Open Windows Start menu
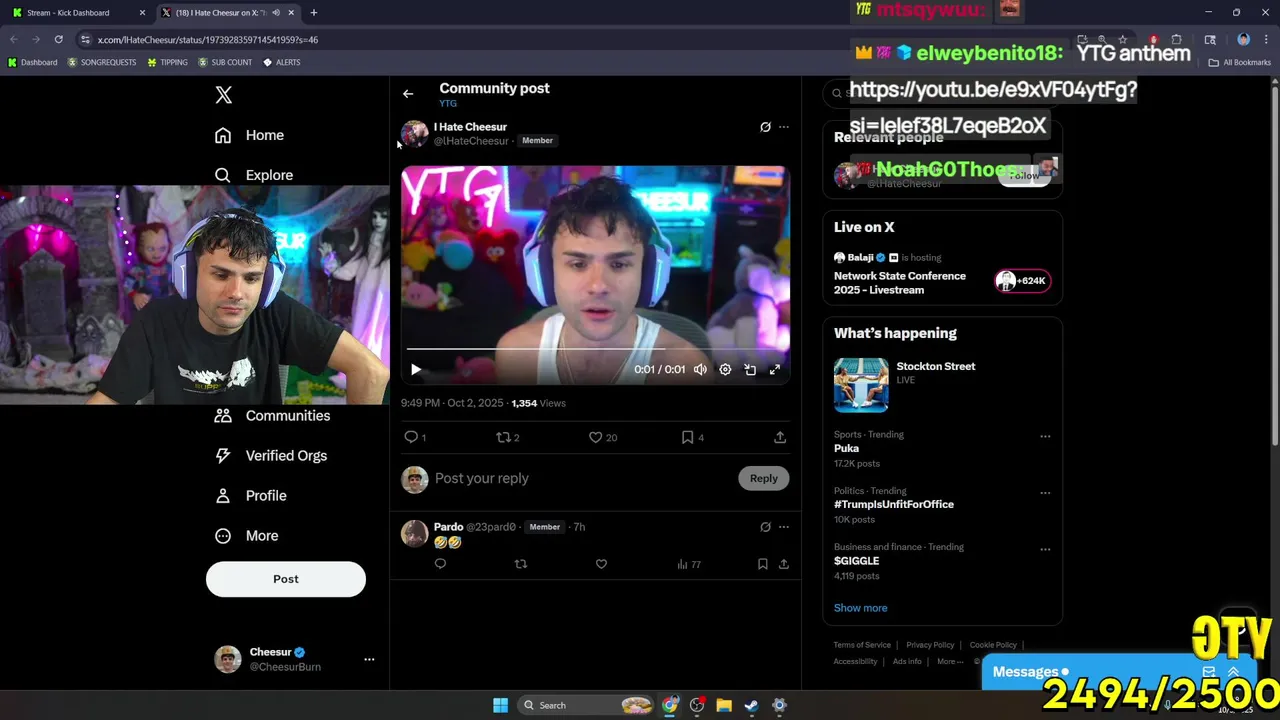 click(500, 706)
